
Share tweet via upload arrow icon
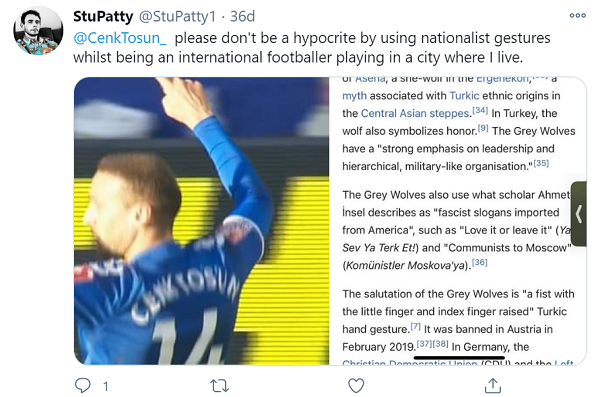point(493,386)
